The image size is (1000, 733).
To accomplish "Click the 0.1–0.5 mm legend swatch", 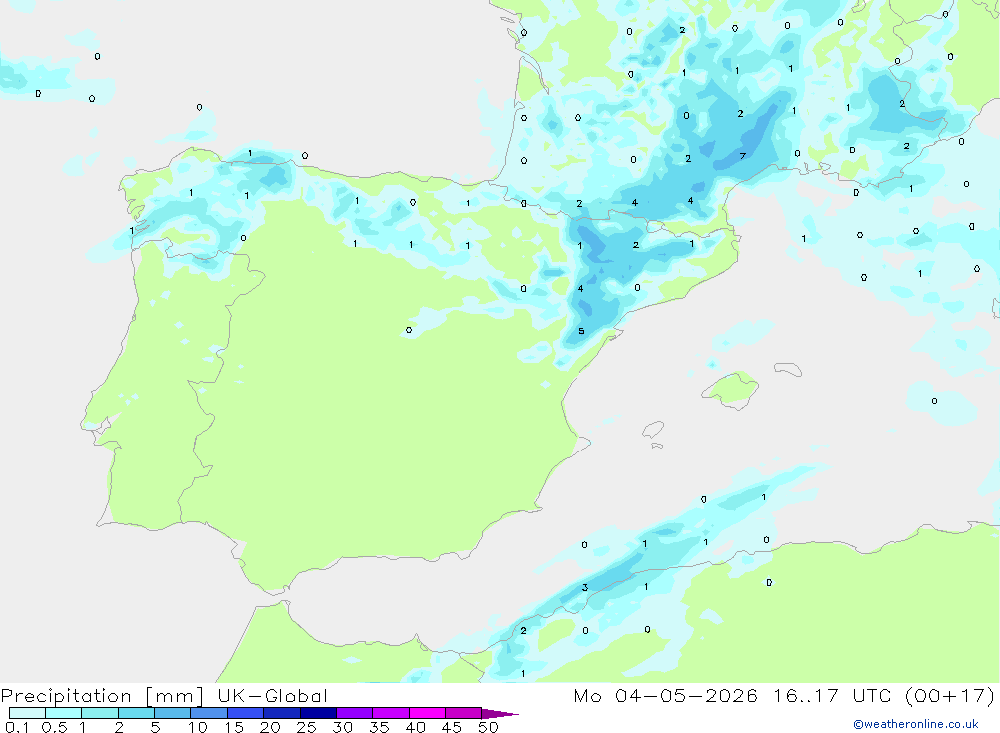I will coord(27,713).
